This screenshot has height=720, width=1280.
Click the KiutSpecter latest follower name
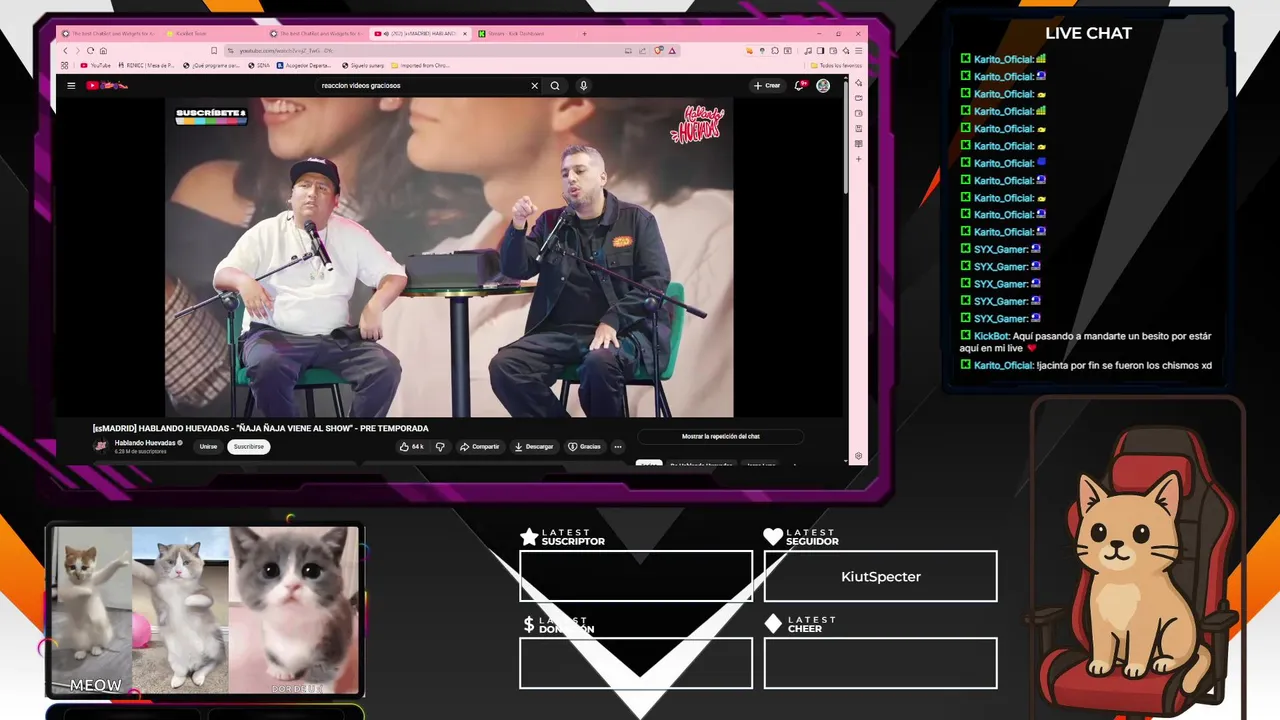click(881, 577)
